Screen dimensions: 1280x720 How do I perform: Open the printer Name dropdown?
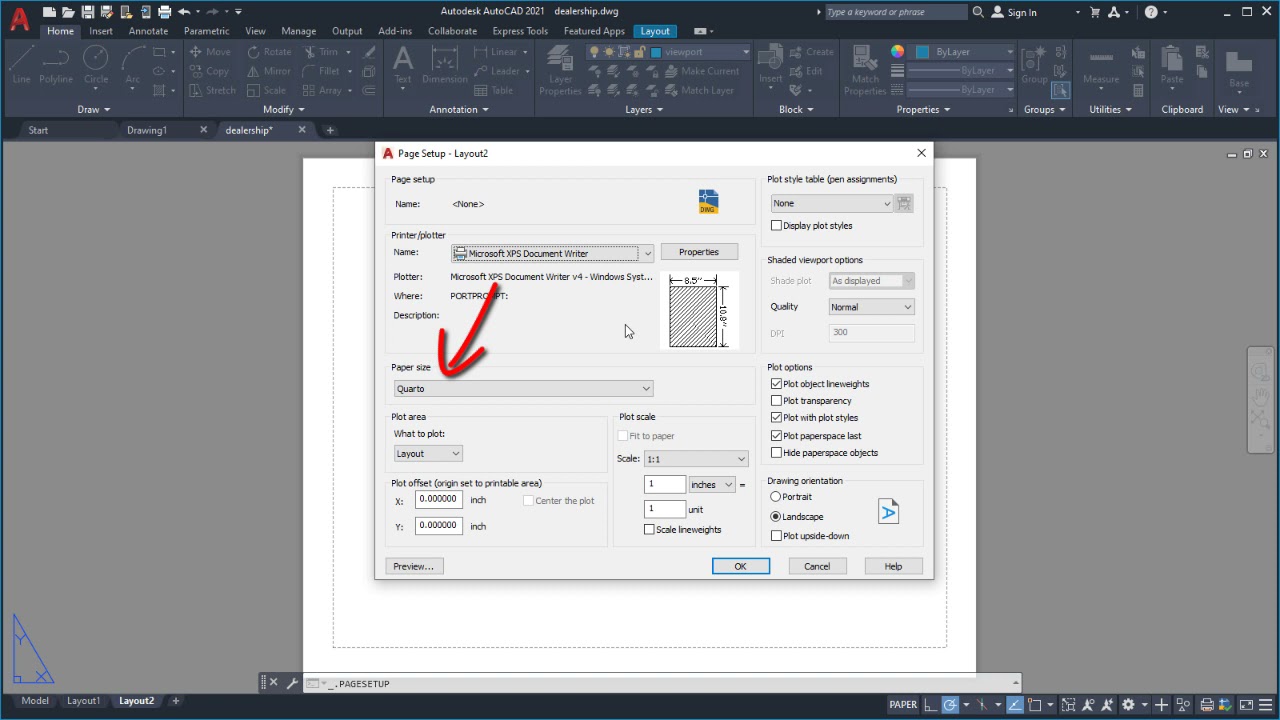click(553, 253)
